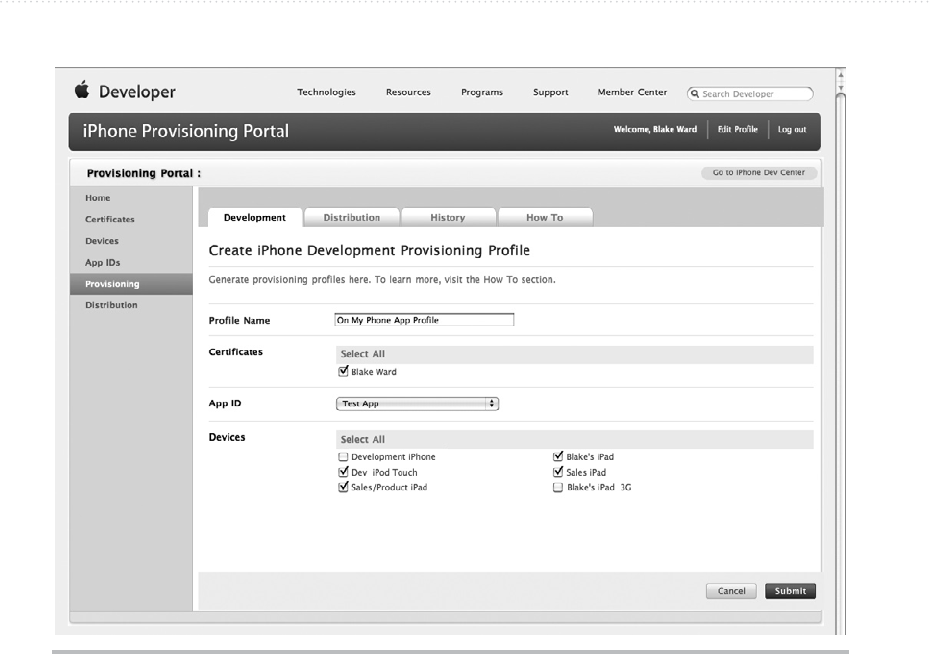Open Devices in the sidebar
The image size is (929, 654).
tap(102, 241)
